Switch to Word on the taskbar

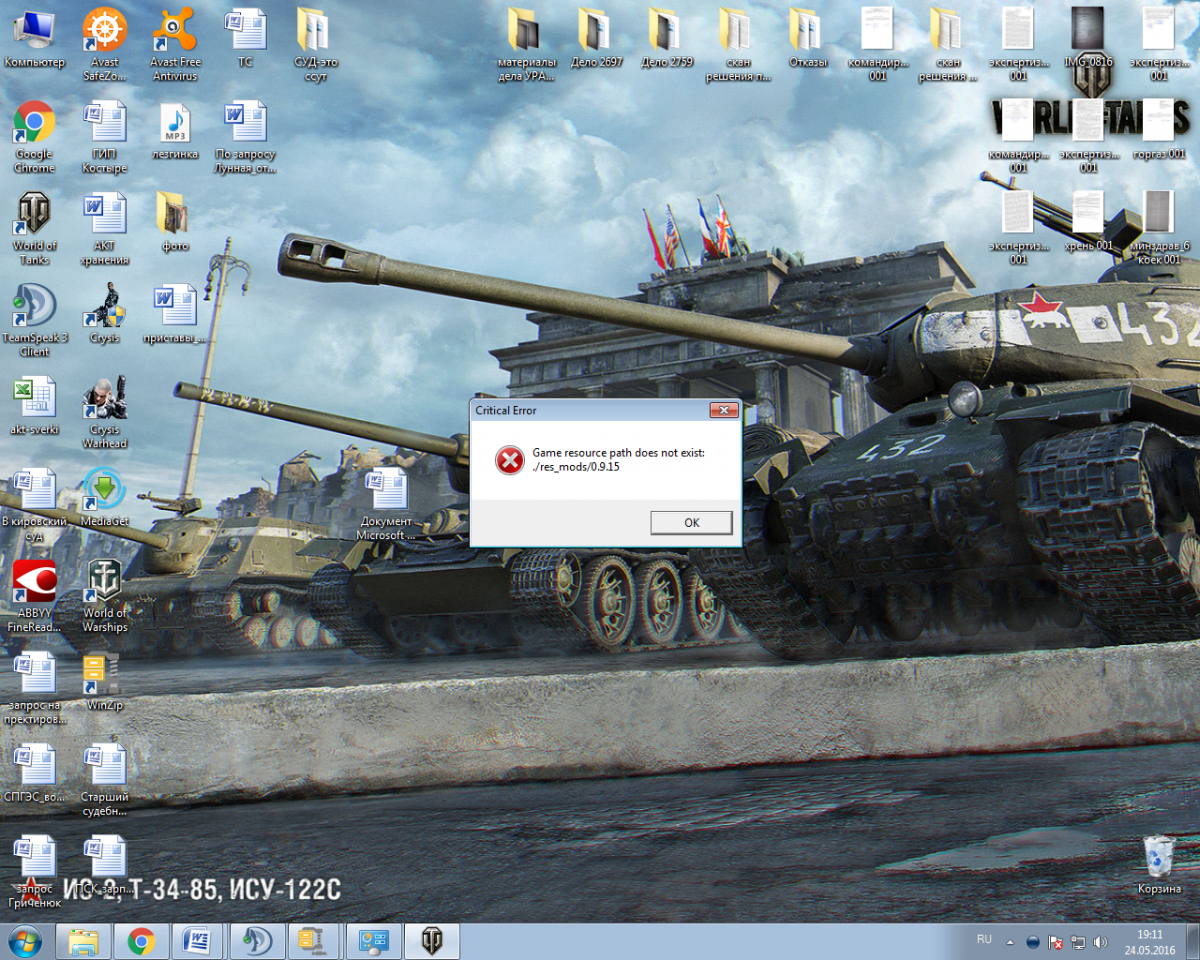pos(198,942)
